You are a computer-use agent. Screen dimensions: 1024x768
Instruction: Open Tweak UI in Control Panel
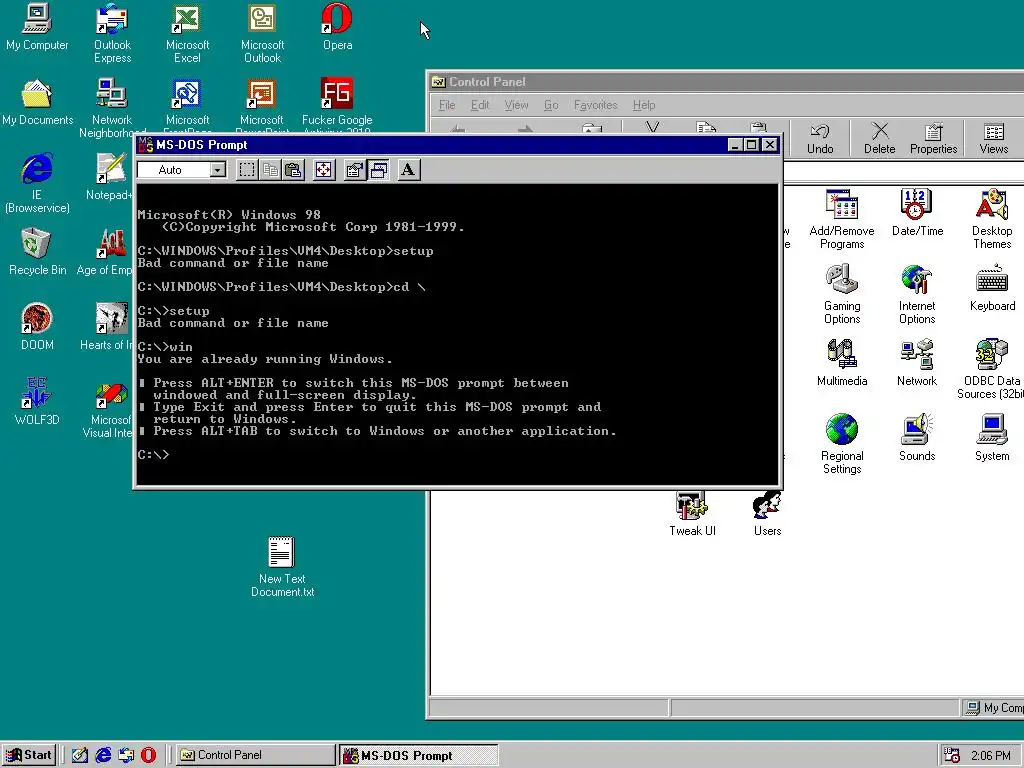(x=692, y=514)
